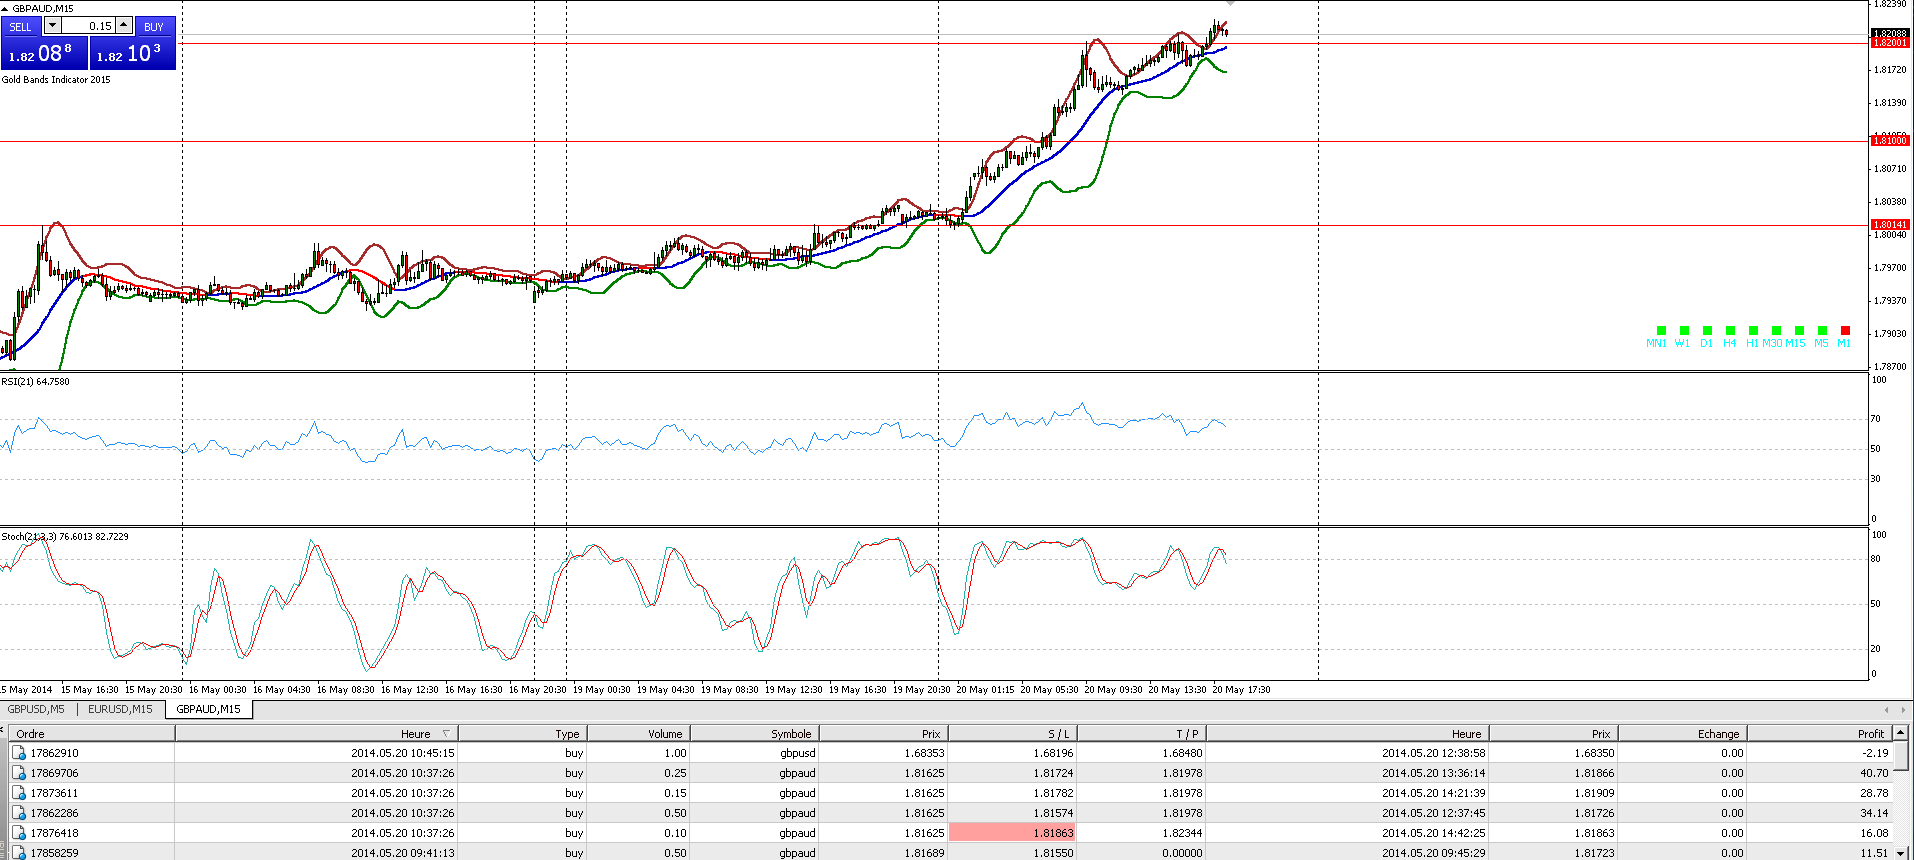The width and height of the screenshot is (1914, 860).
Task: Click order icon for order 17873611
Action: coord(19,793)
